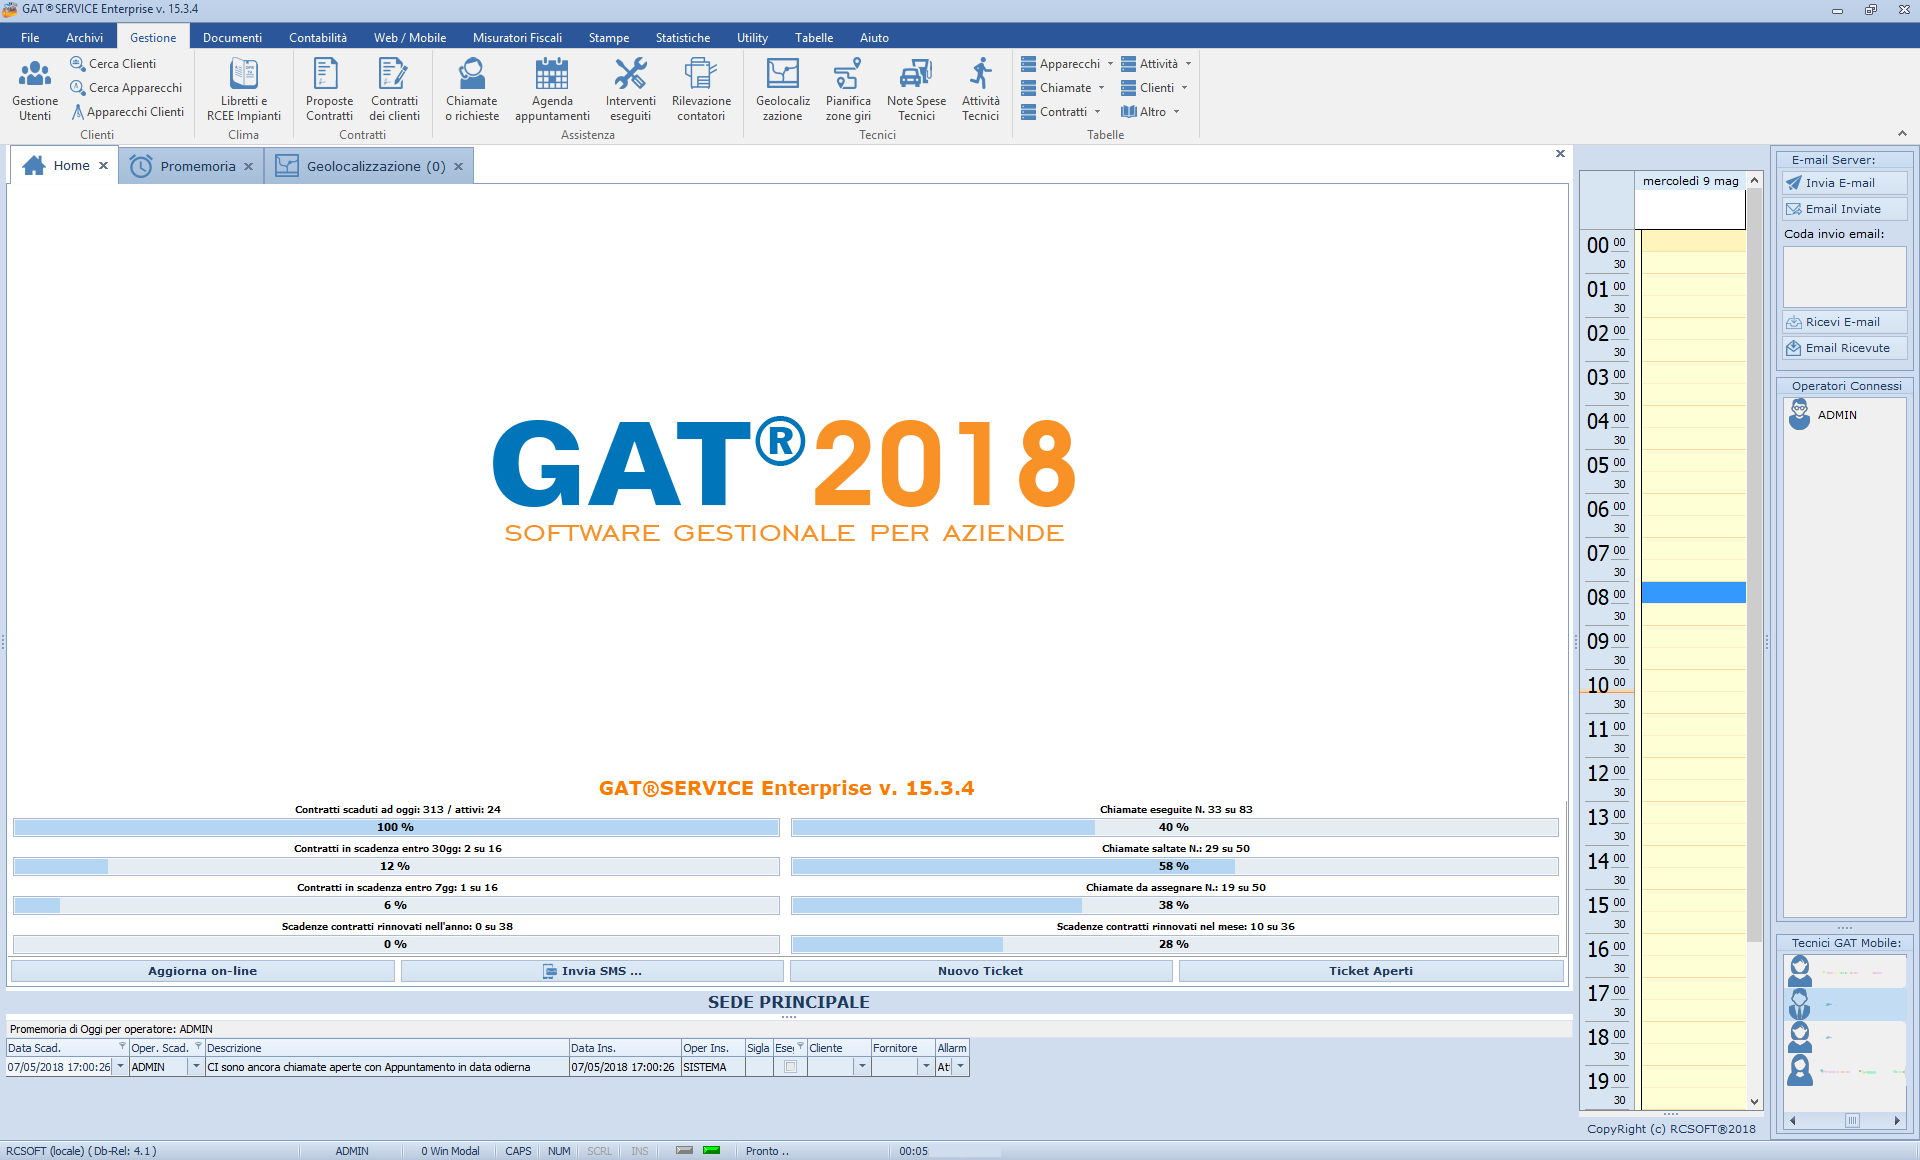Collapse the ribbon arrow
Screen dimensions: 1920x1160
pos(1902,134)
